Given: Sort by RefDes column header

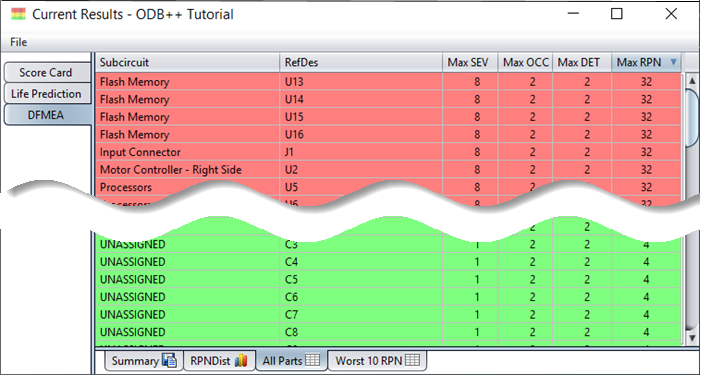Looking at the screenshot, I should click(x=361, y=62).
